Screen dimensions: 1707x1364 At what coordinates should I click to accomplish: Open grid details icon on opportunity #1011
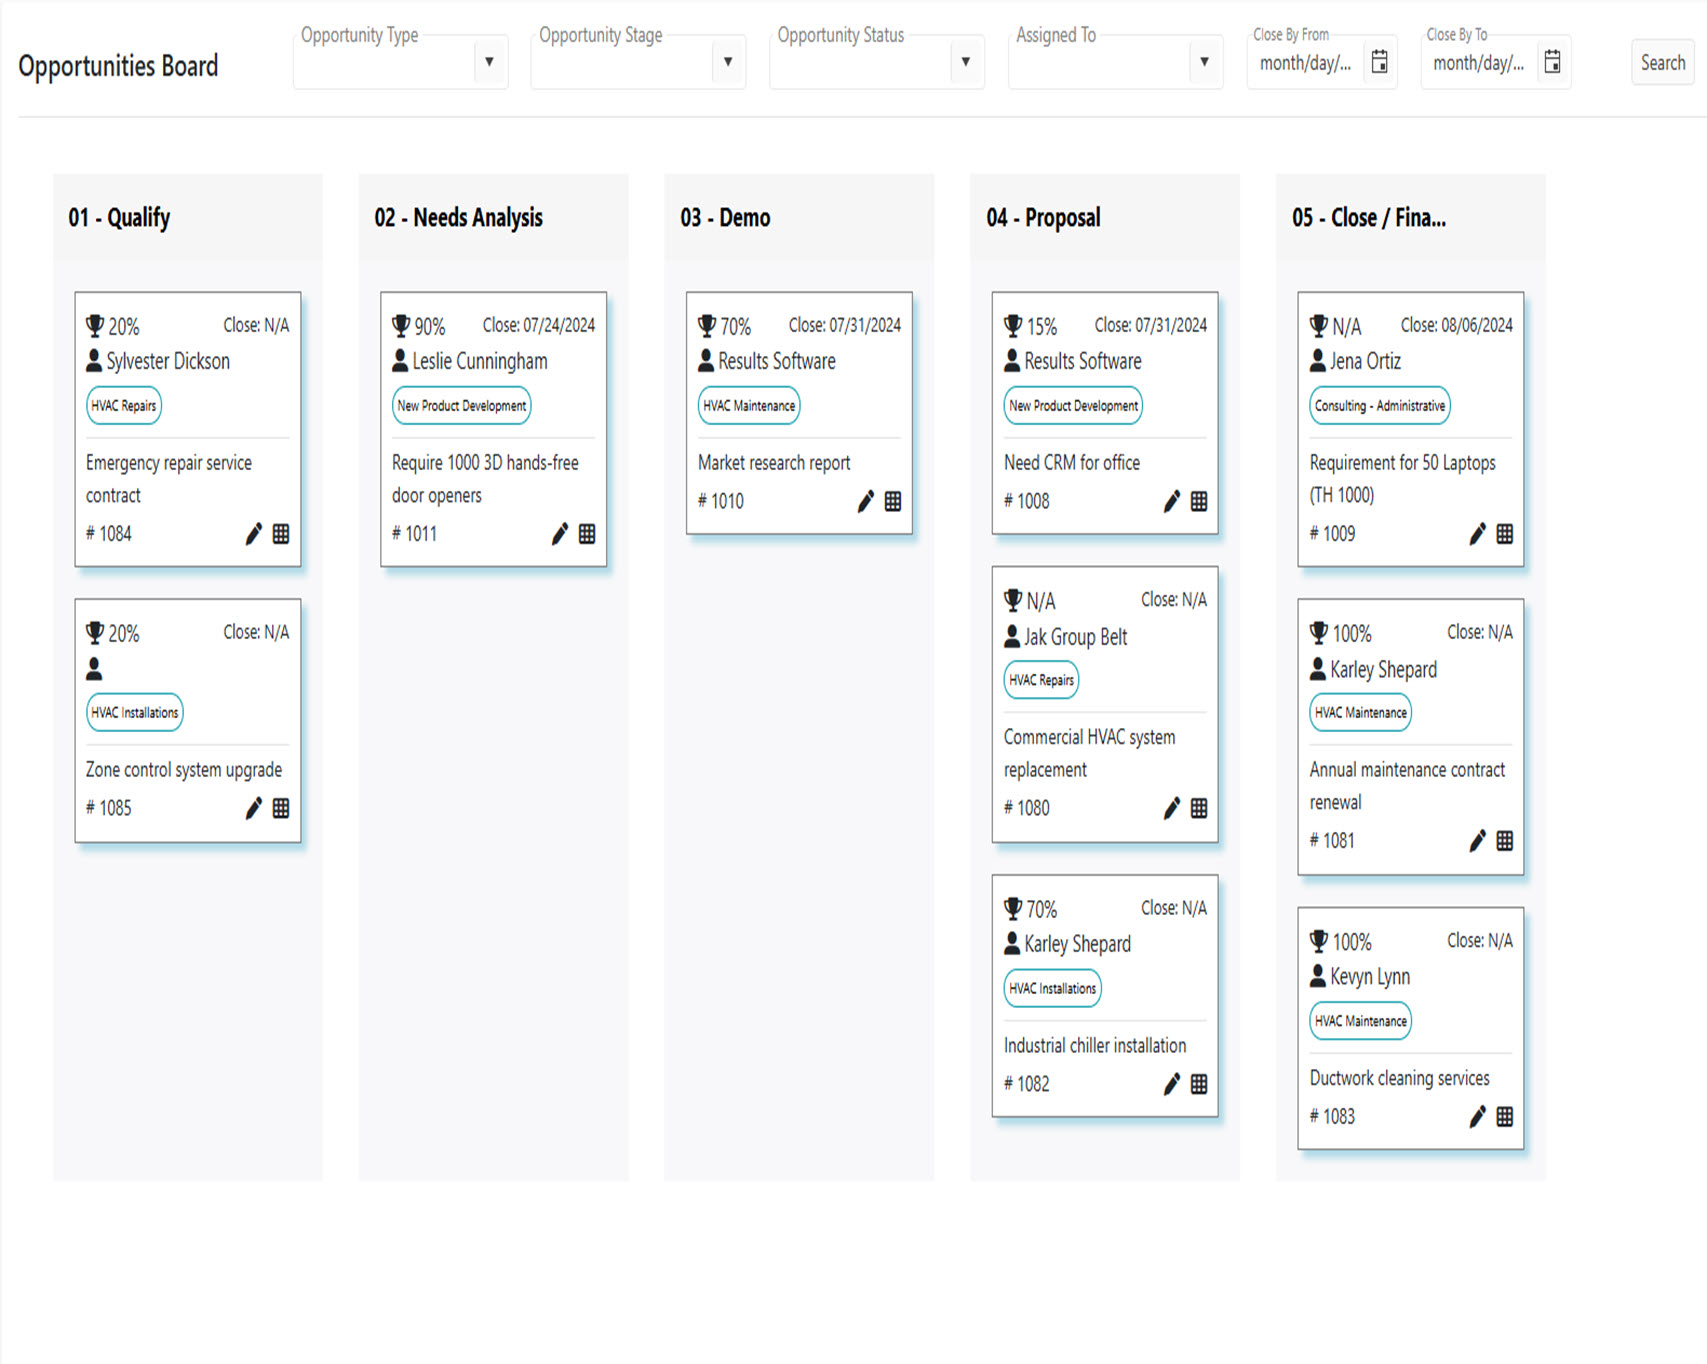pos(587,534)
